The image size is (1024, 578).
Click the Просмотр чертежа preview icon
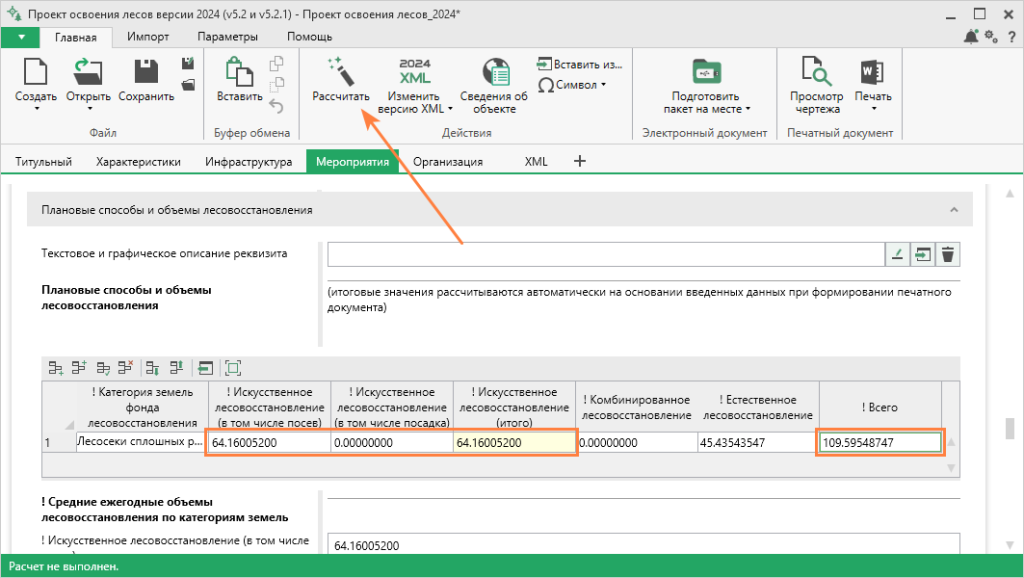(817, 72)
